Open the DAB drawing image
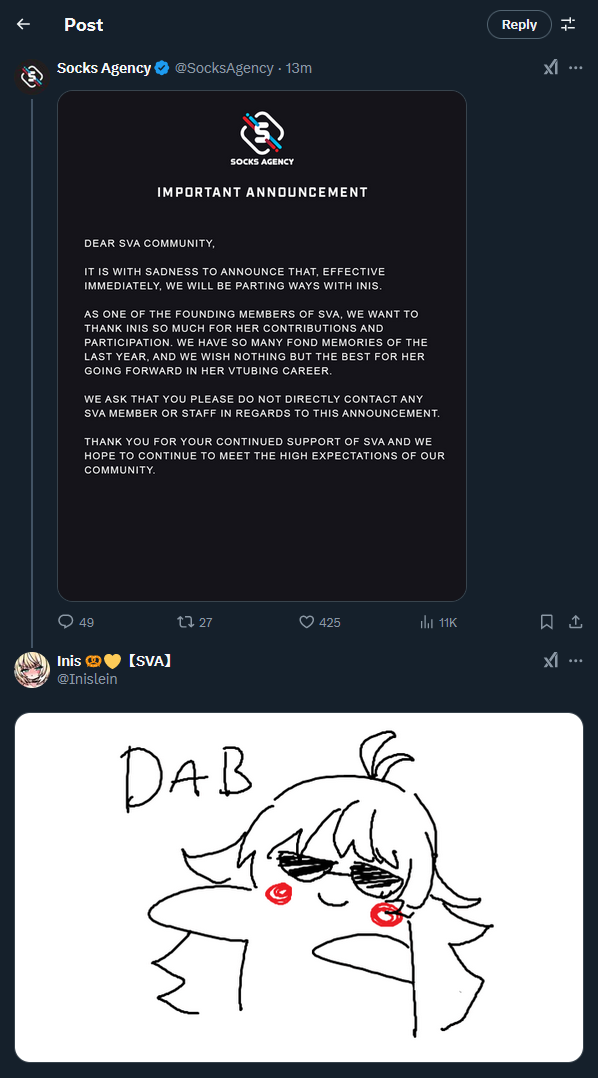 pos(299,887)
